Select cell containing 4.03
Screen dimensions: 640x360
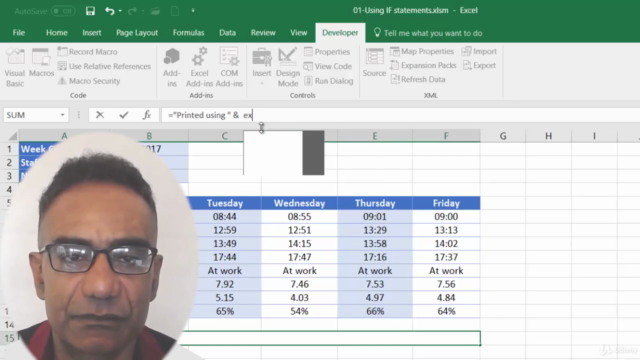pyautogui.click(x=299, y=298)
